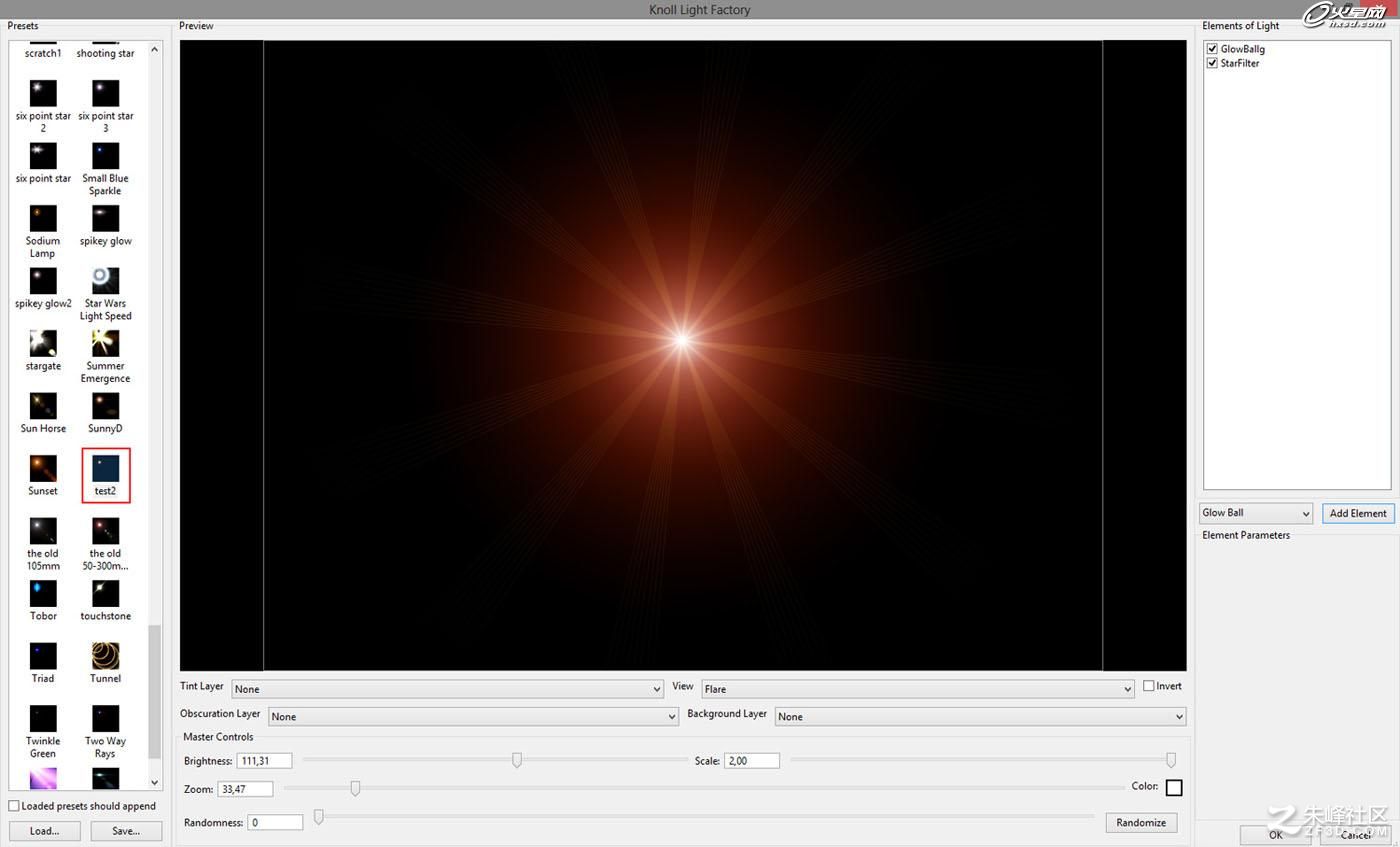1400x847 pixels.
Task: Disable the GlowBallg element checkbox
Action: (1212, 49)
